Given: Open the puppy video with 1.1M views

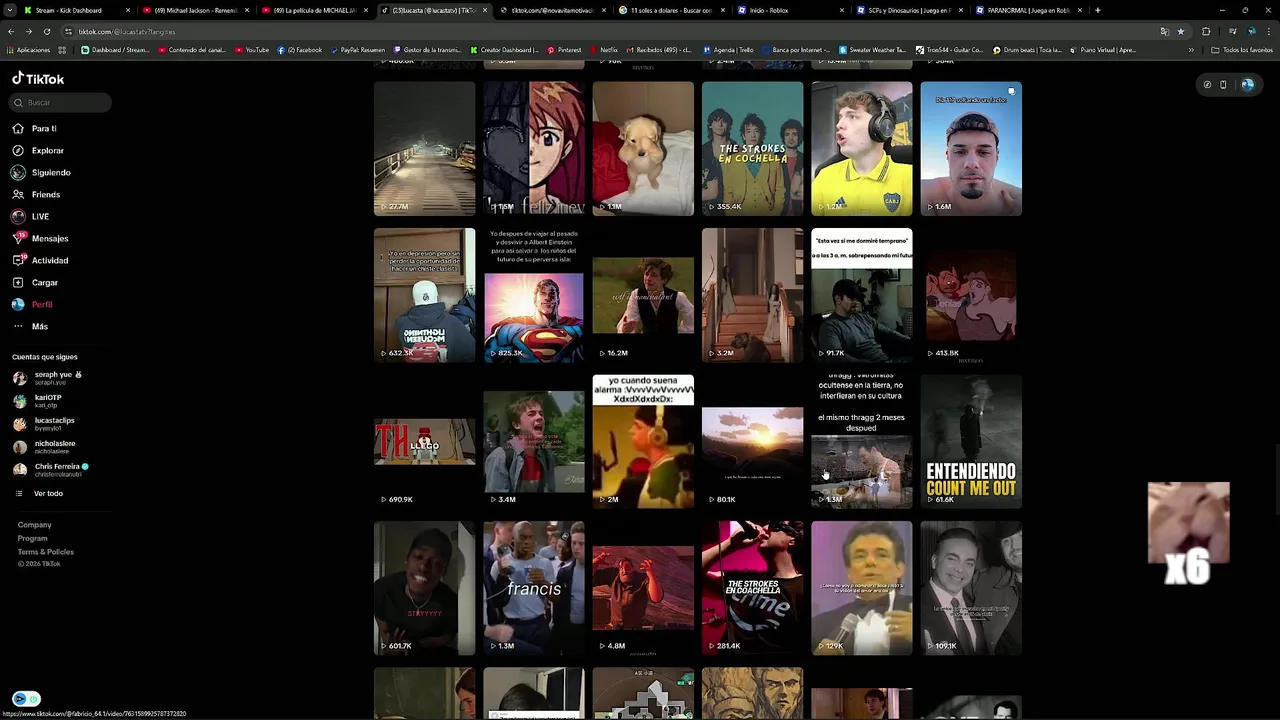Looking at the screenshot, I should pos(643,148).
